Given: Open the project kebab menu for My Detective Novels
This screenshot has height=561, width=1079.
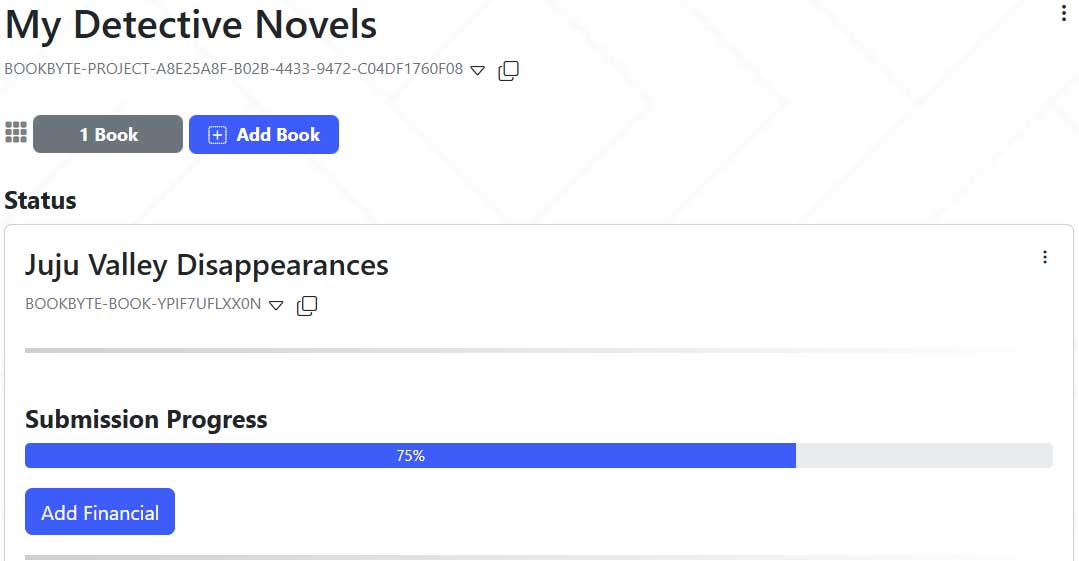Looking at the screenshot, I should [1064, 13].
